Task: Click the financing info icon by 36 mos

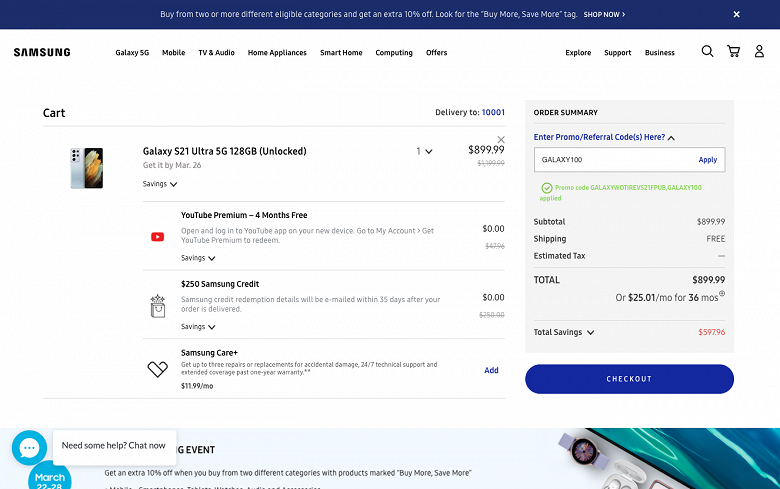Action: [x=722, y=294]
